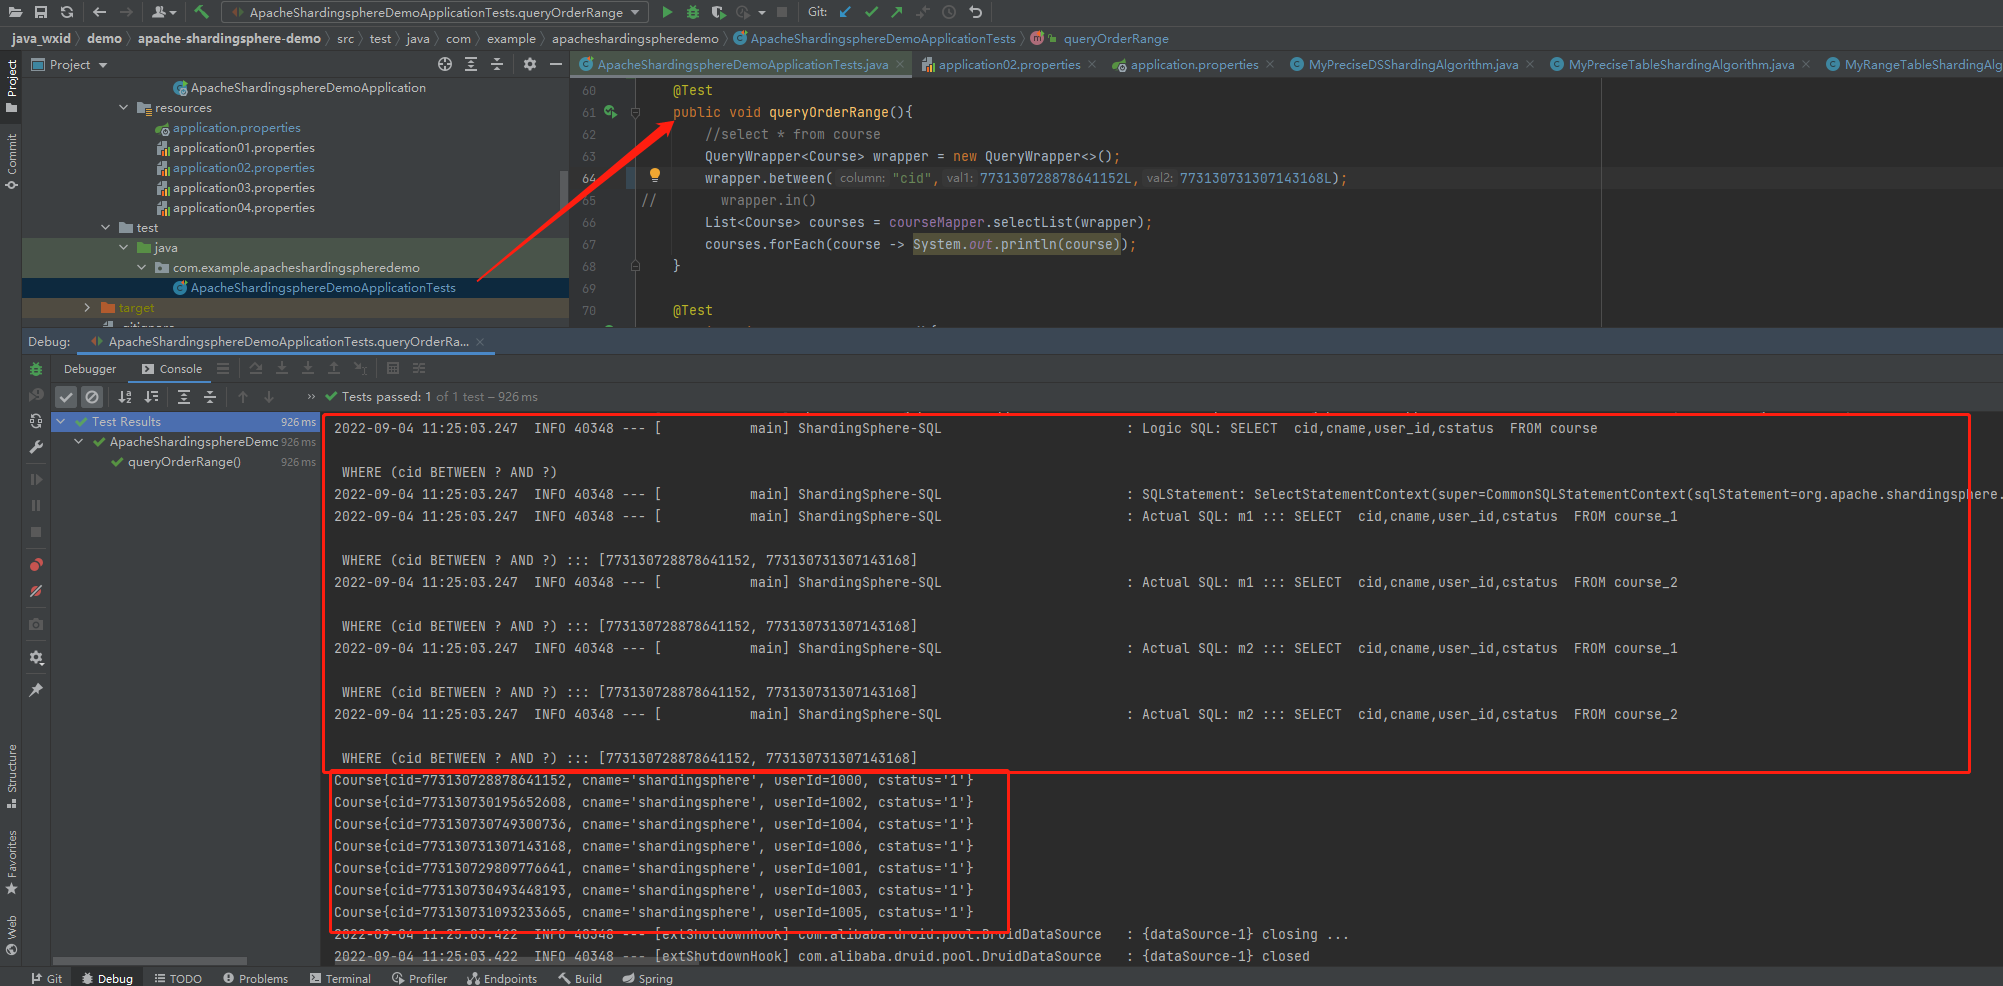This screenshot has height=986, width=2003.
Task: Toggle Show Passed checkmark button
Action: click(66, 397)
